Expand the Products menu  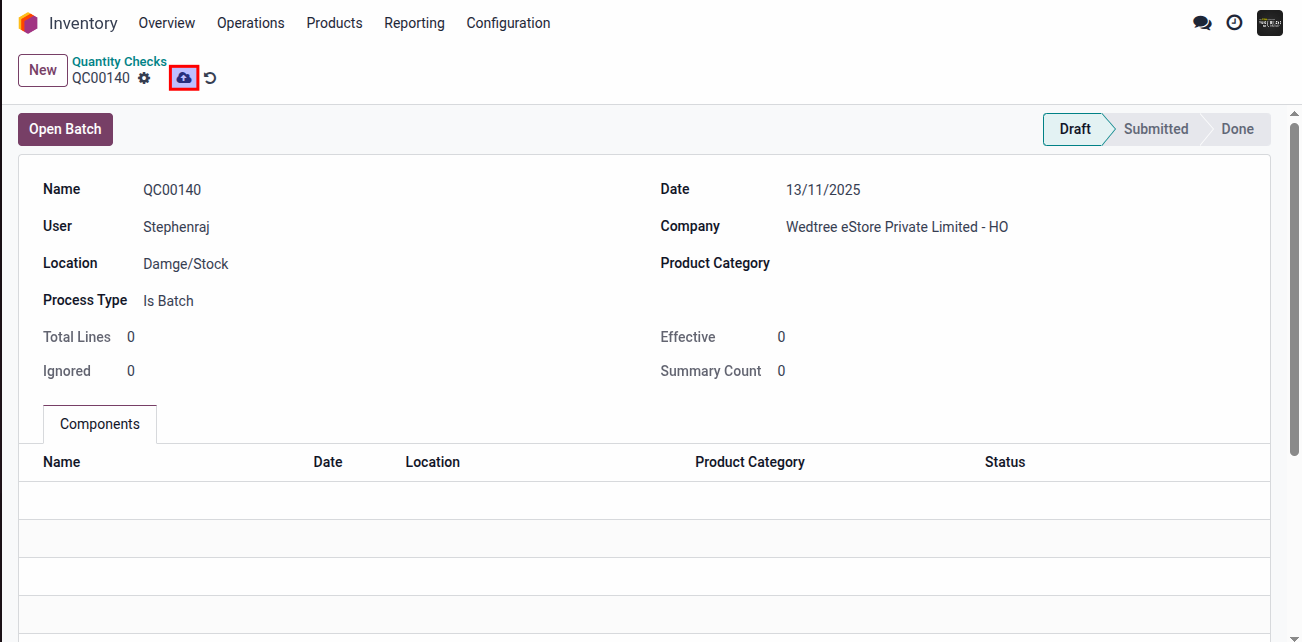click(x=334, y=23)
